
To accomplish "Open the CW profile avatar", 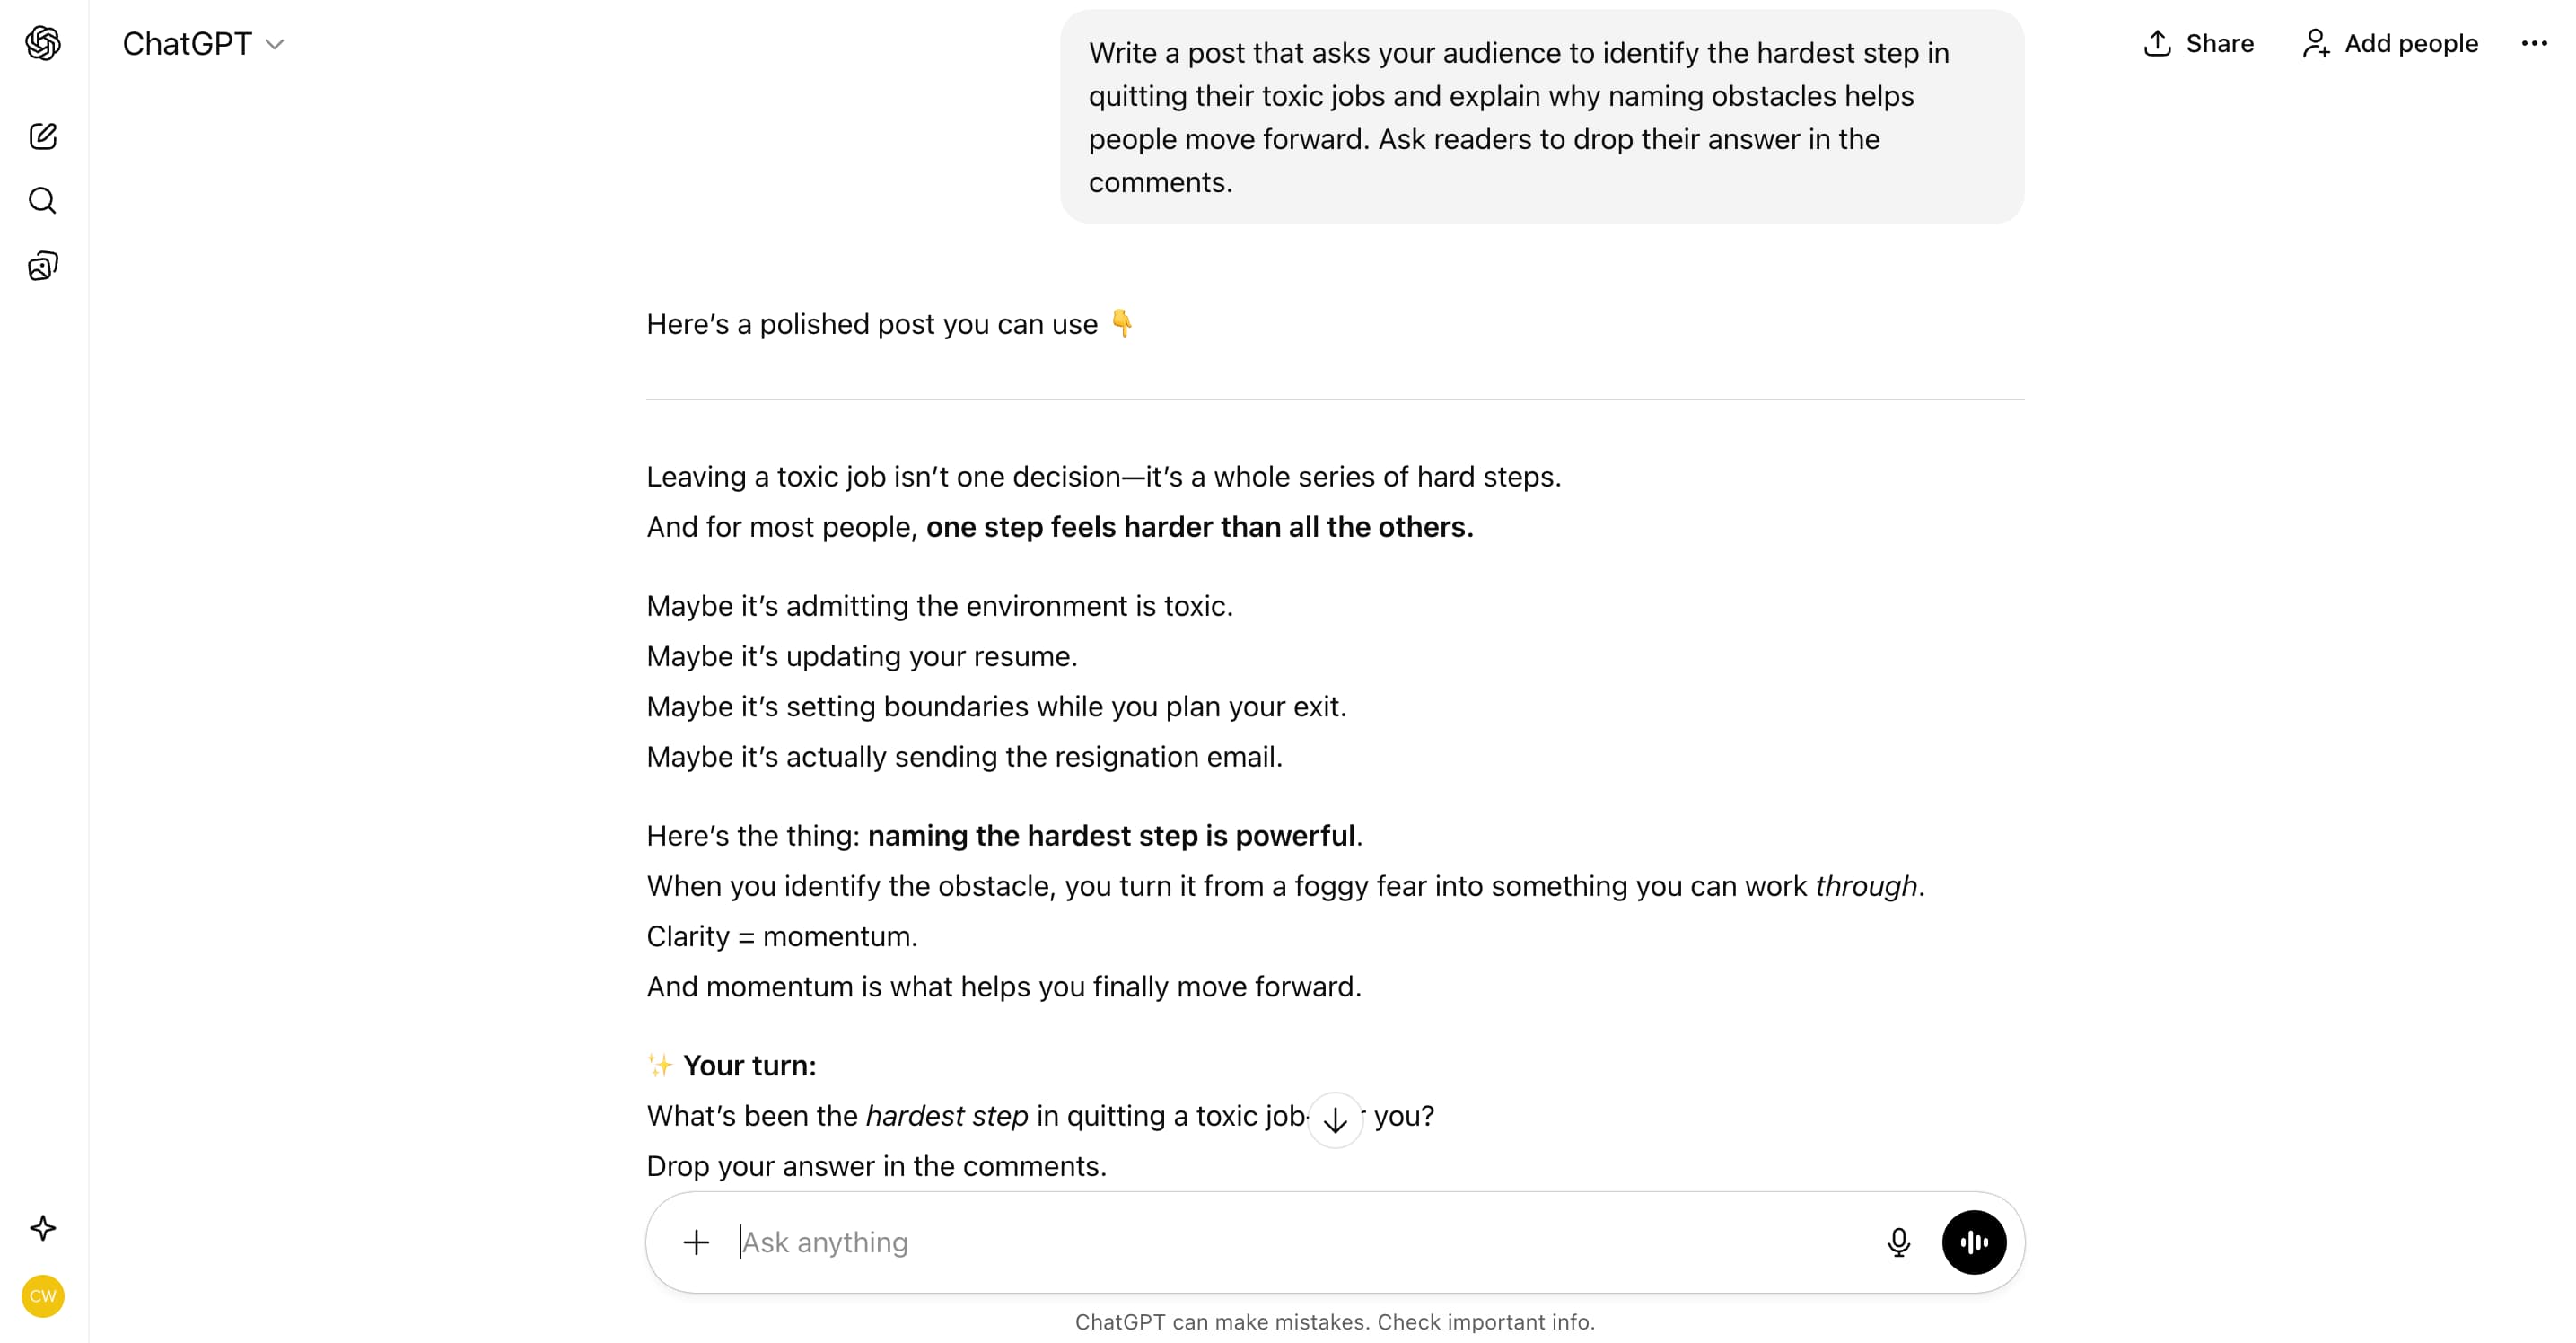I will (43, 1296).
